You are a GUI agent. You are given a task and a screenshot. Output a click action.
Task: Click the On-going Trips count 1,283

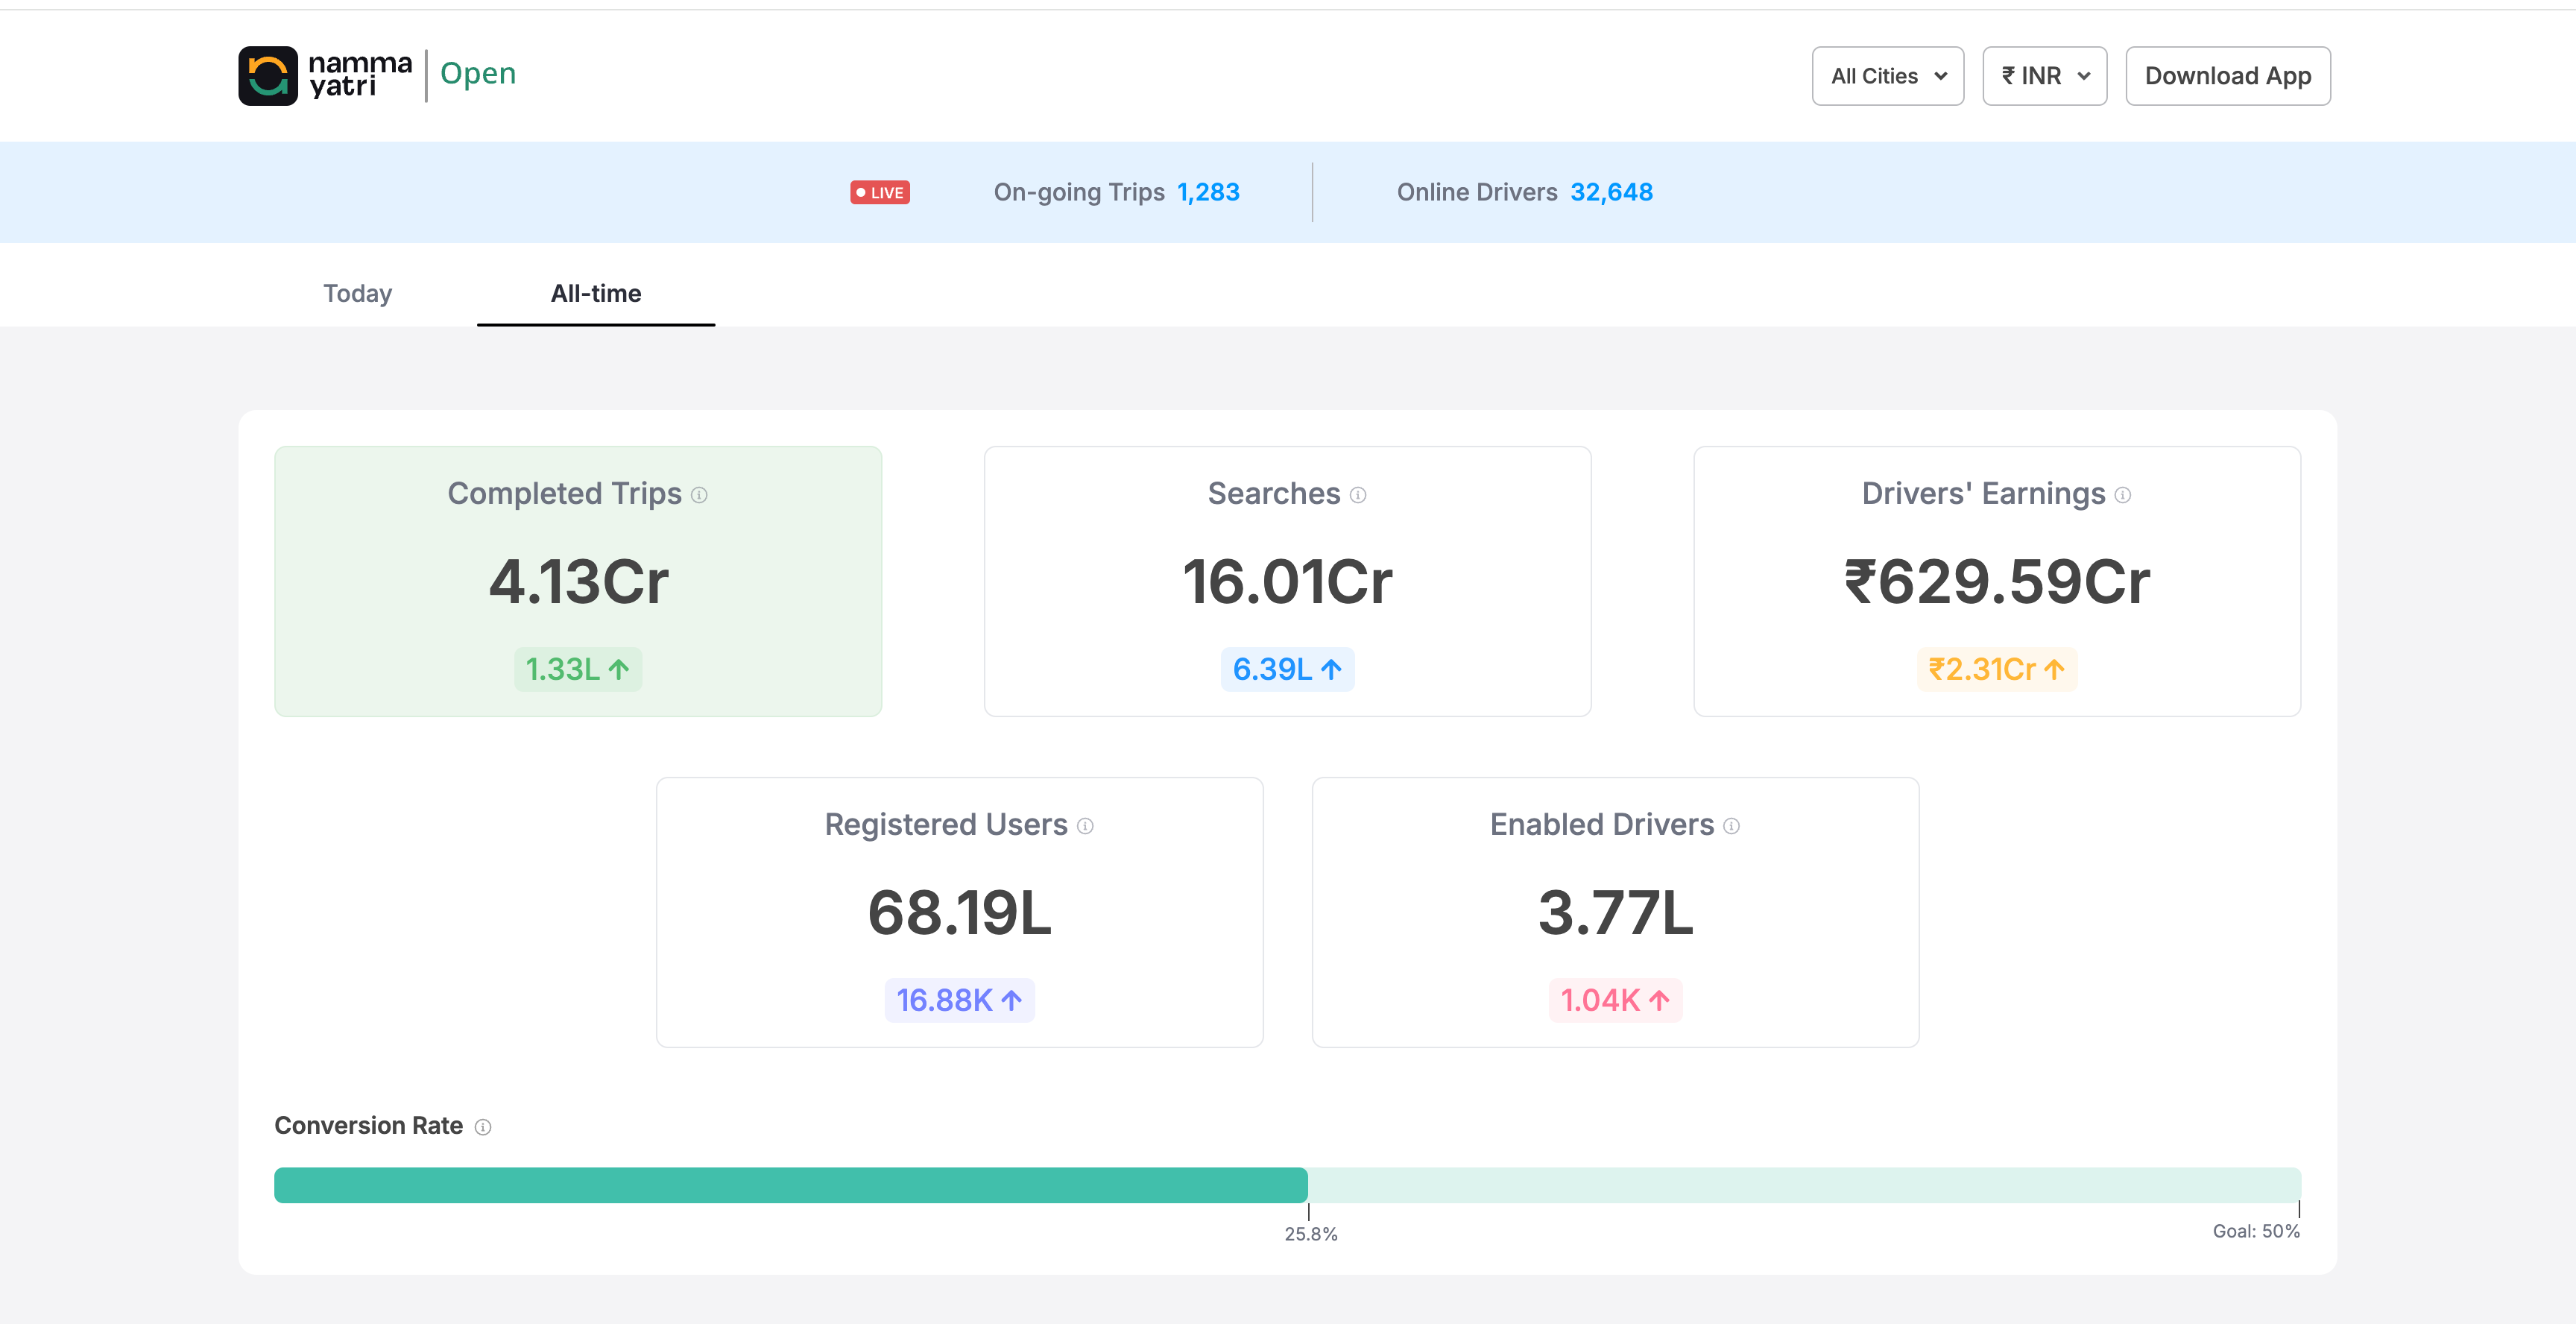(1208, 192)
